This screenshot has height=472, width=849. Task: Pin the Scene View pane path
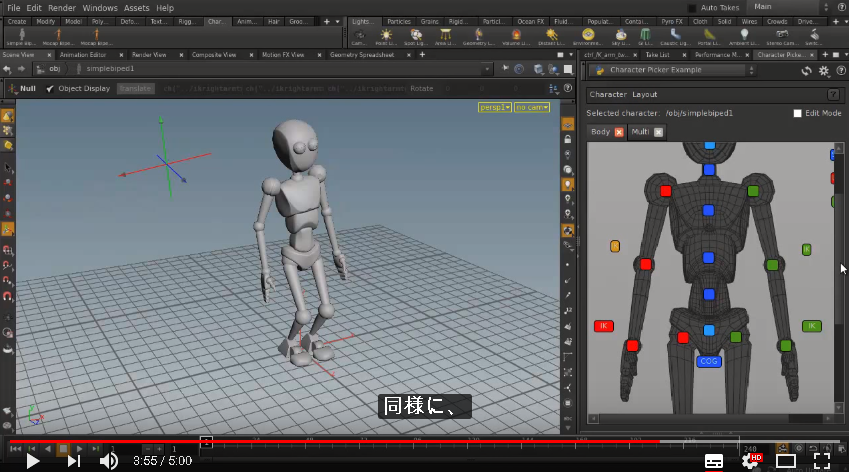[505, 69]
